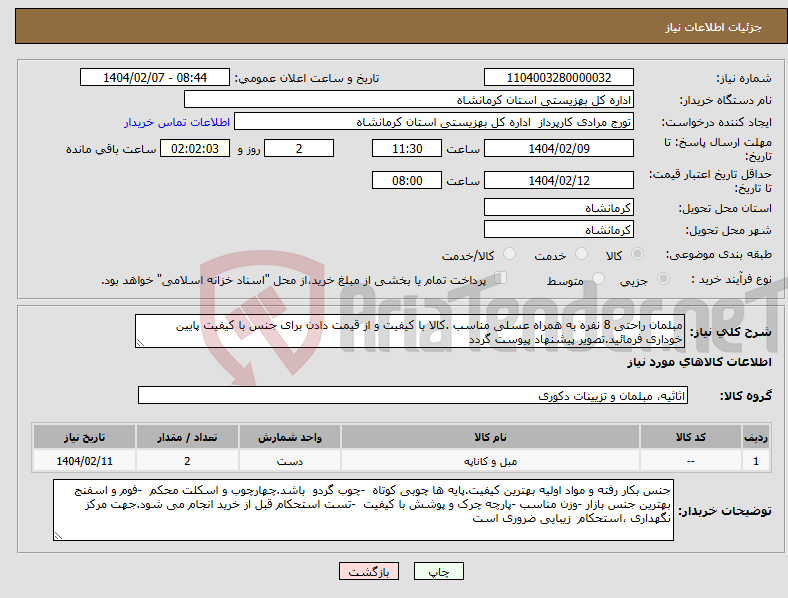Click the validity time field 08:00
Screen dimensions: 788x598
407,180
